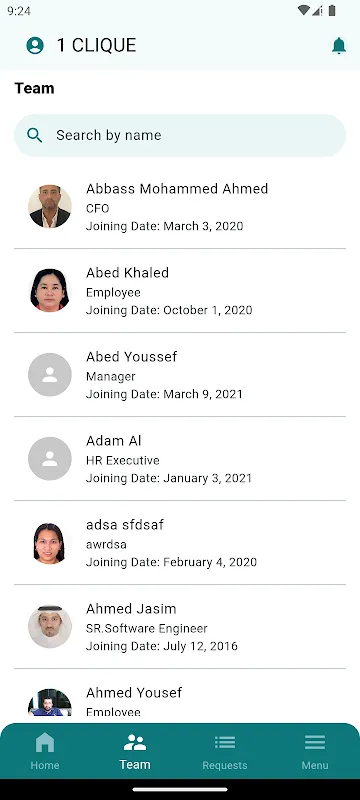
Task: Click the search magnifier icon
Action: 35,135
